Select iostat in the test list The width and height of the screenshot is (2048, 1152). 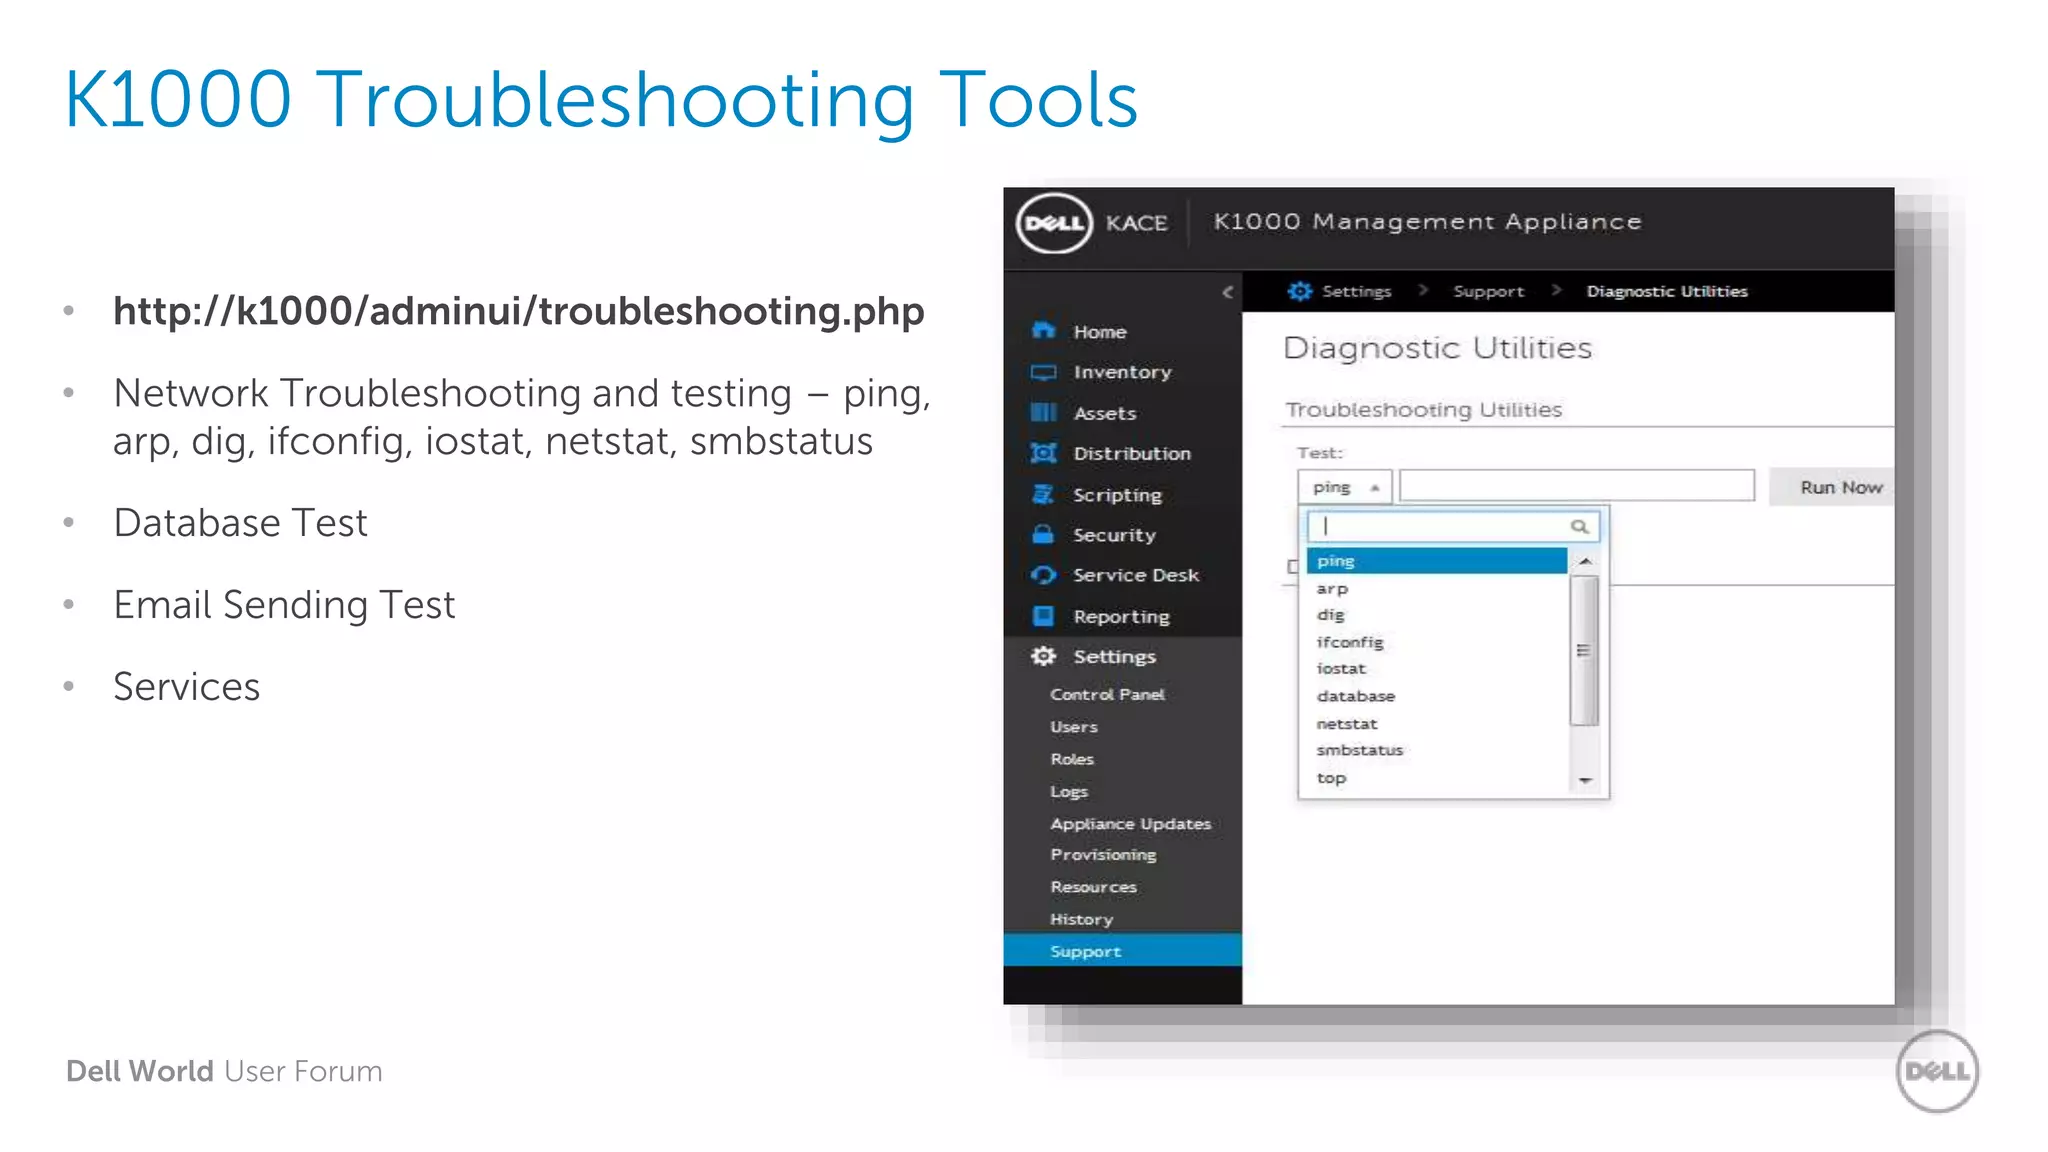pyautogui.click(x=1437, y=669)
